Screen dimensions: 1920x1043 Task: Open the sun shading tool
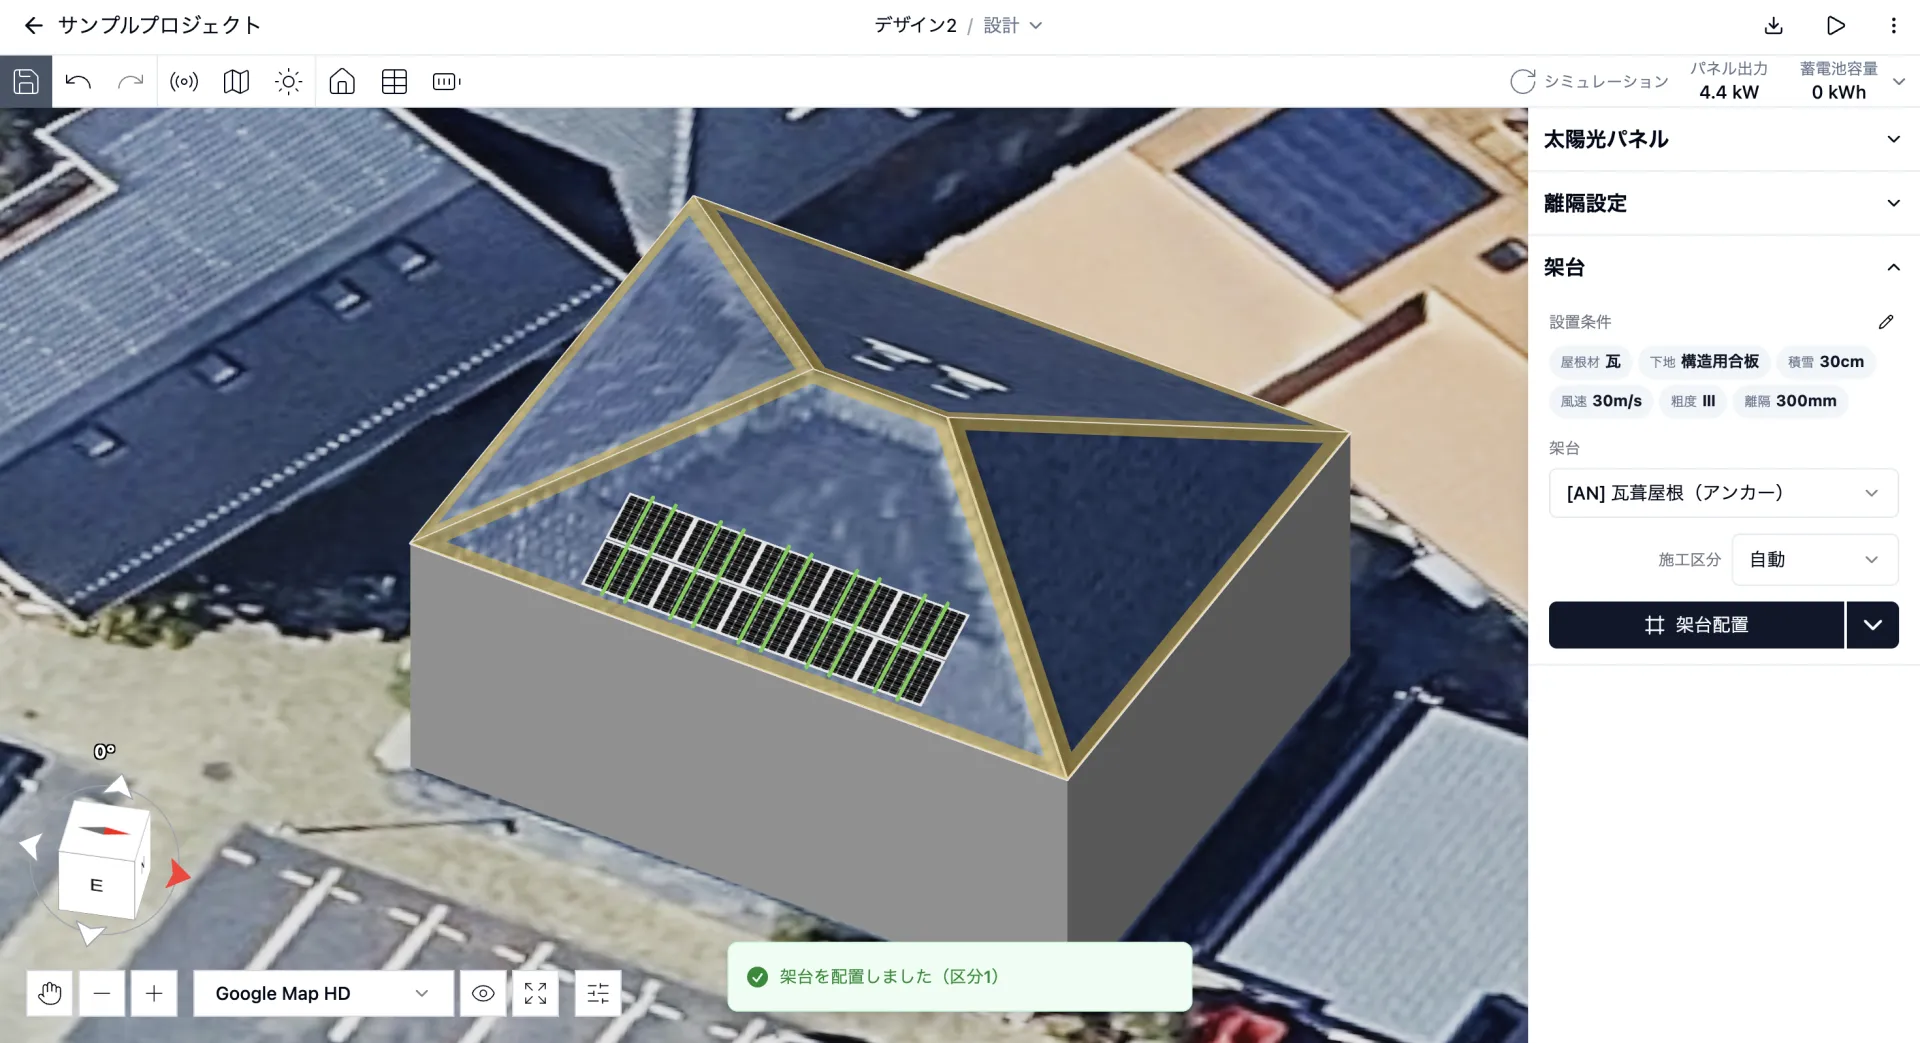click(x=288, y=82)
